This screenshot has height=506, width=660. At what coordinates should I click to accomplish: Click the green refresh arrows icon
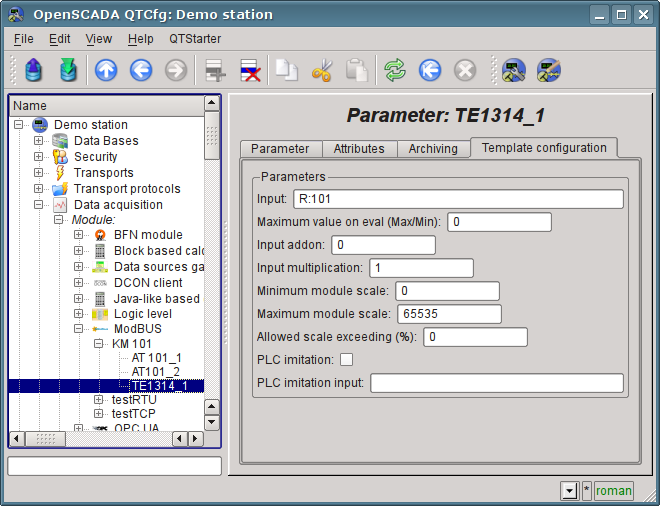(x=395, y=70)
